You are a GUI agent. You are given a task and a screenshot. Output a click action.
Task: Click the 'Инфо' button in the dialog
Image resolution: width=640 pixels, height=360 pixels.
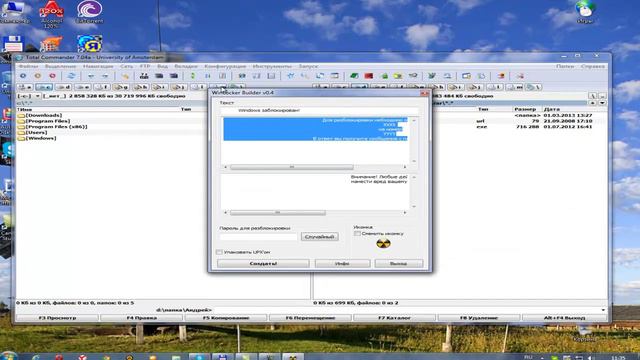tap(342, 264)
